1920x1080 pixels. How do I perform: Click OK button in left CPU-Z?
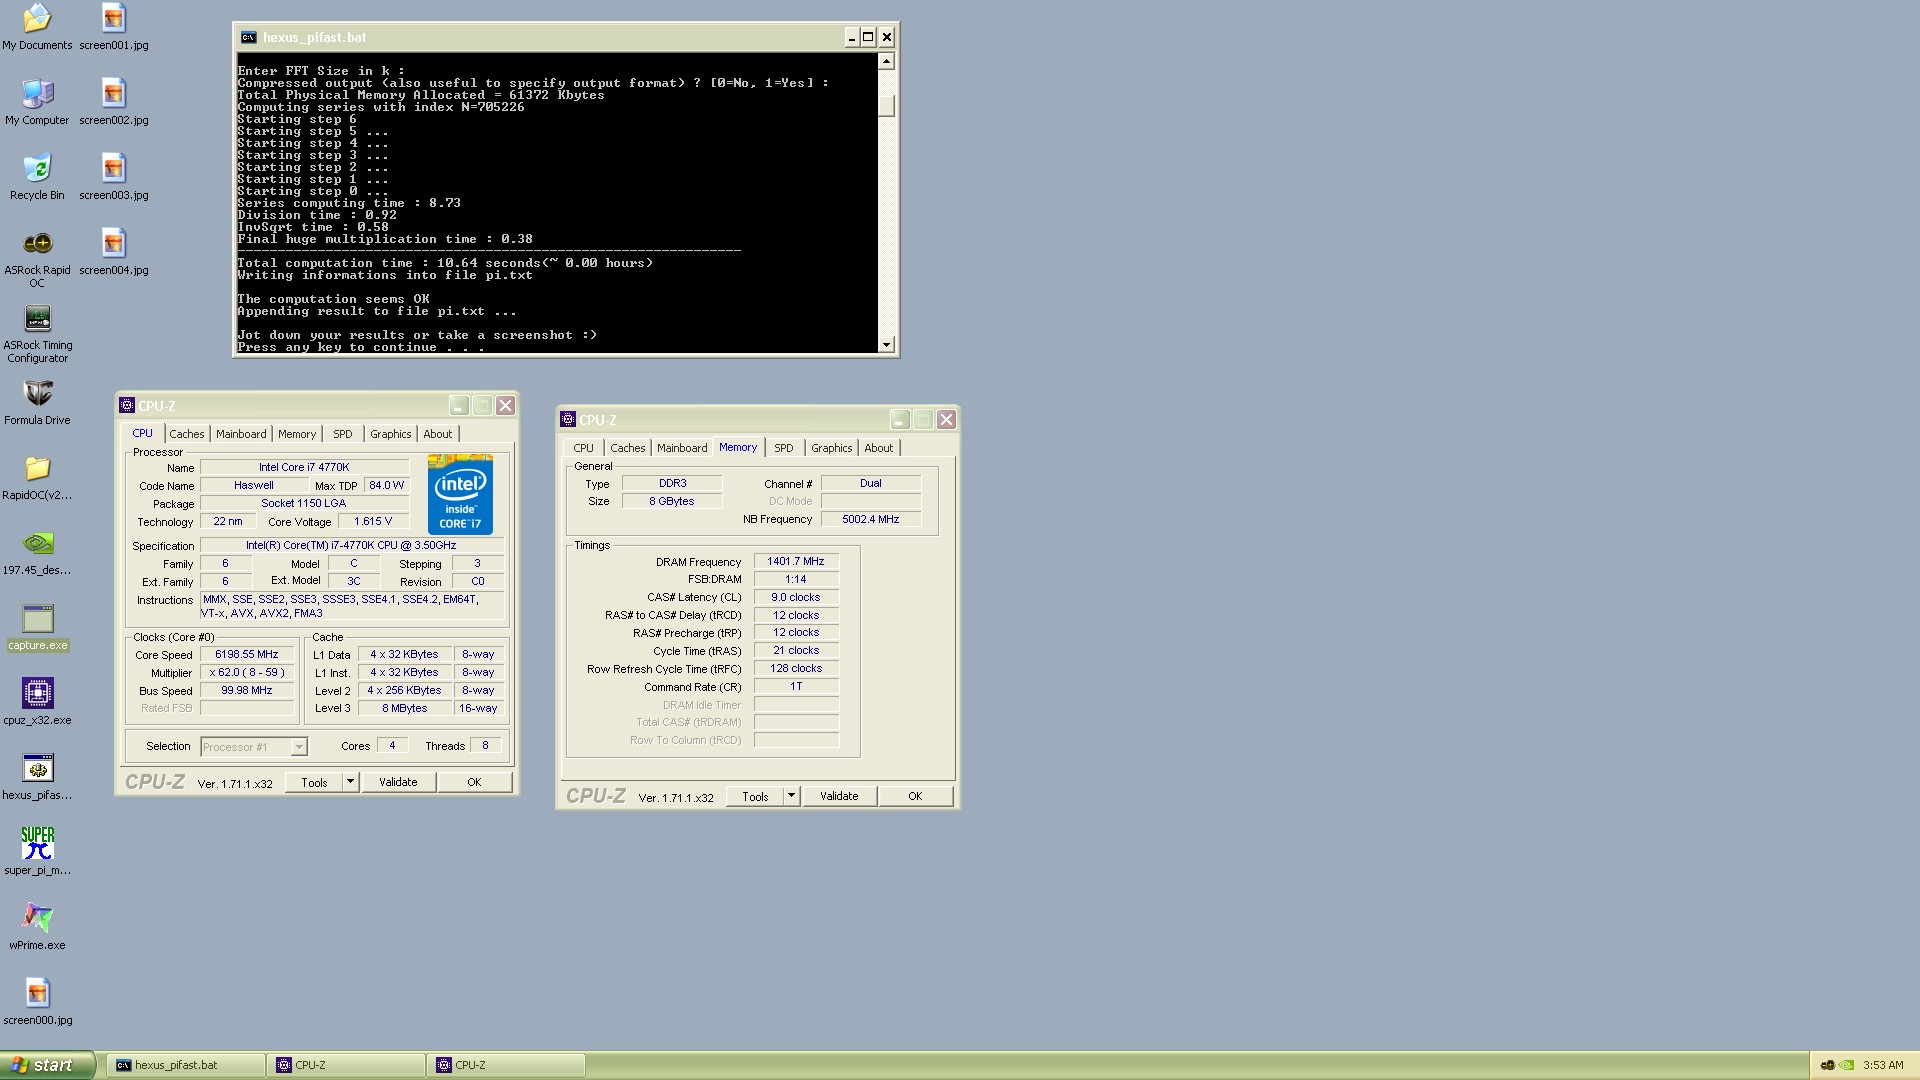coord(474,782)
